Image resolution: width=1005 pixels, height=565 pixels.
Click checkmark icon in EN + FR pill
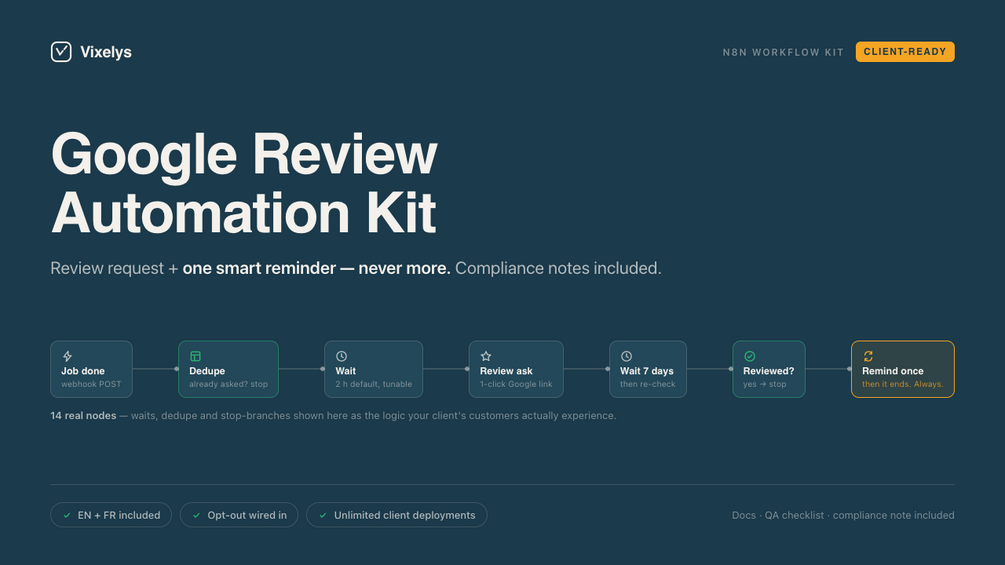click(67, 515)
